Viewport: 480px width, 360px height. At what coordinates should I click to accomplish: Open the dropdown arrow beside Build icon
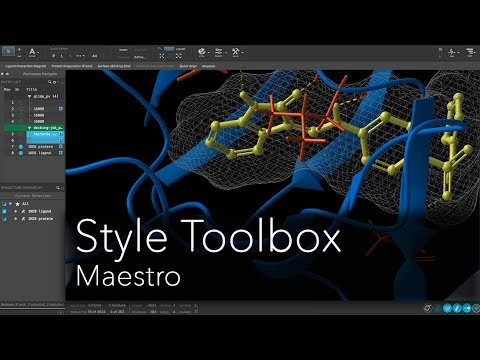click(x=242, y=52)
